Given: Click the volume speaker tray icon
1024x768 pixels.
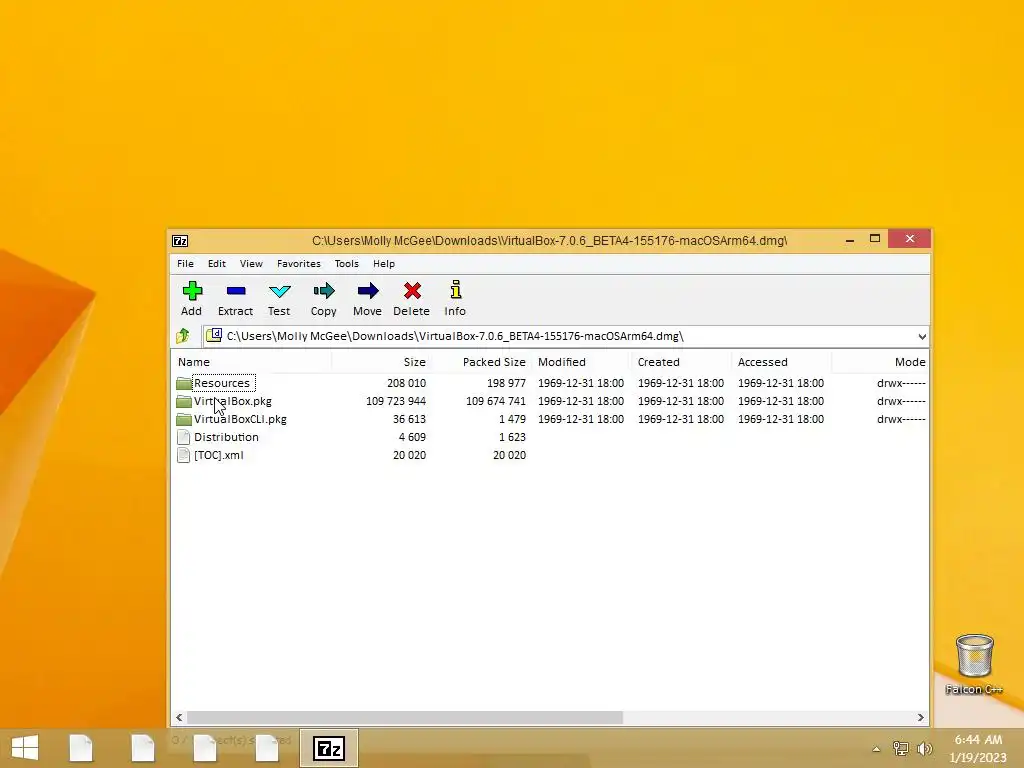Looking at the screenshot, I should [x=924, y=748].
